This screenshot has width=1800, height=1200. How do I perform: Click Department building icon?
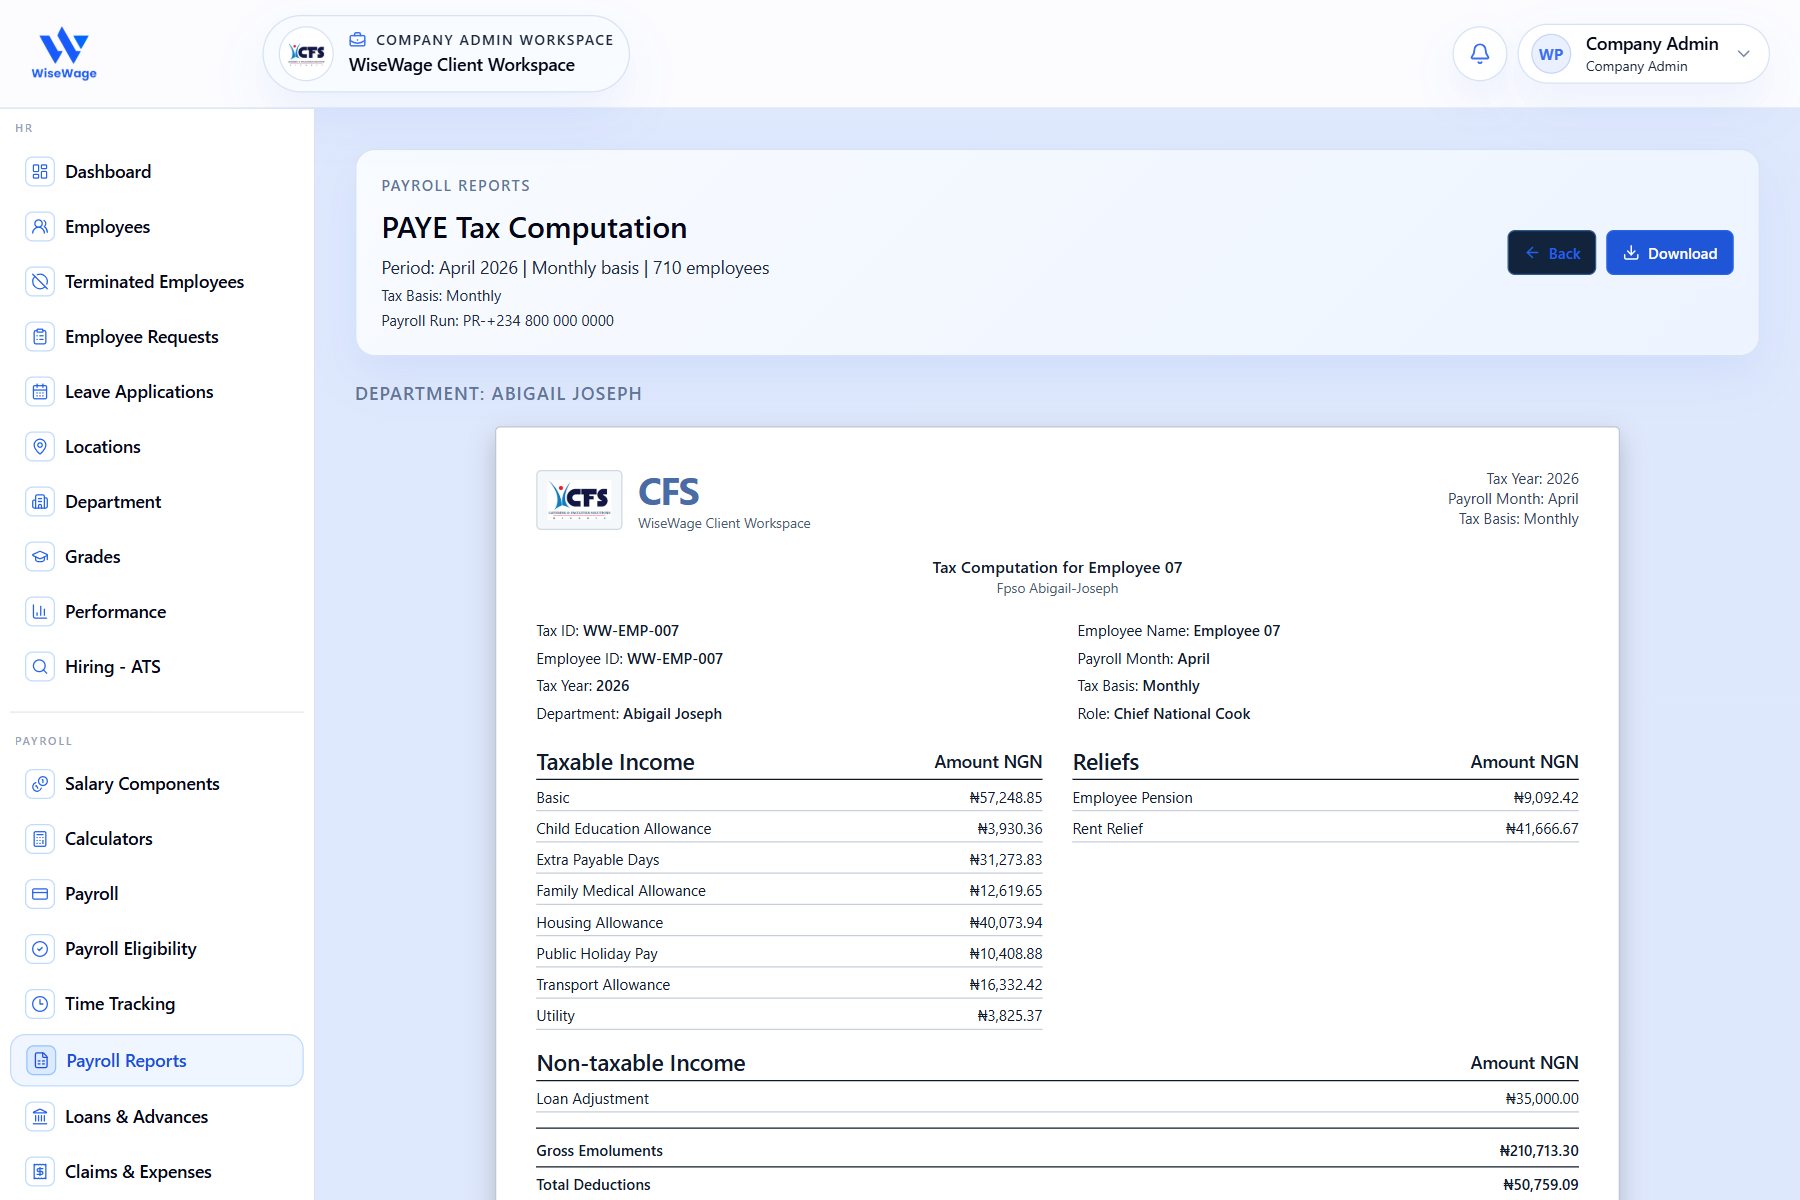(x=40, y=502)
